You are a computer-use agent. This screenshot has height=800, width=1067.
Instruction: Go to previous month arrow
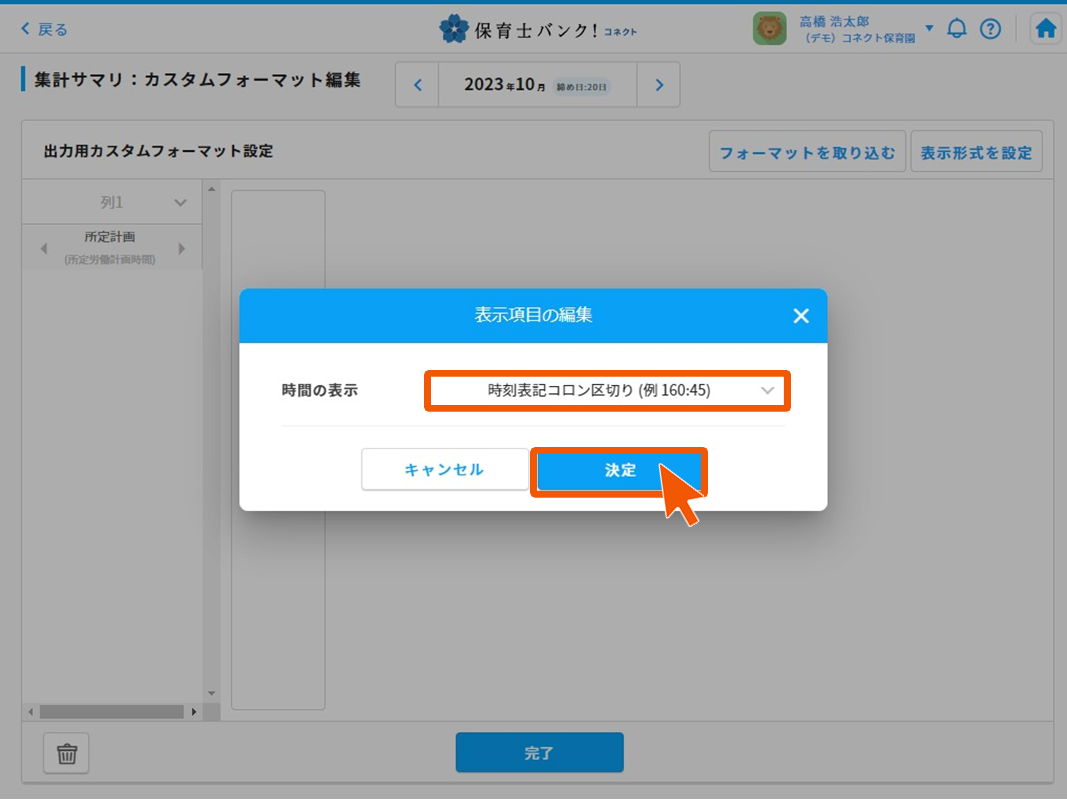[x=418, y=85]
